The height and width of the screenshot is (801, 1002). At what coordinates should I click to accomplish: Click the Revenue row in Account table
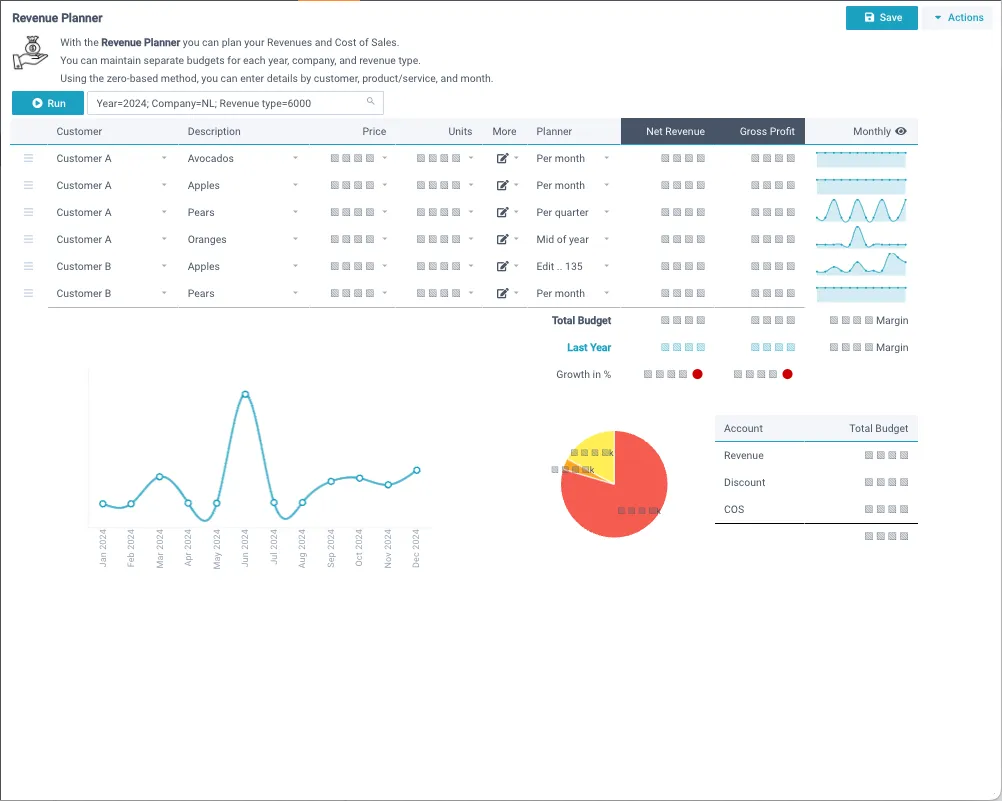pos(816,455)
